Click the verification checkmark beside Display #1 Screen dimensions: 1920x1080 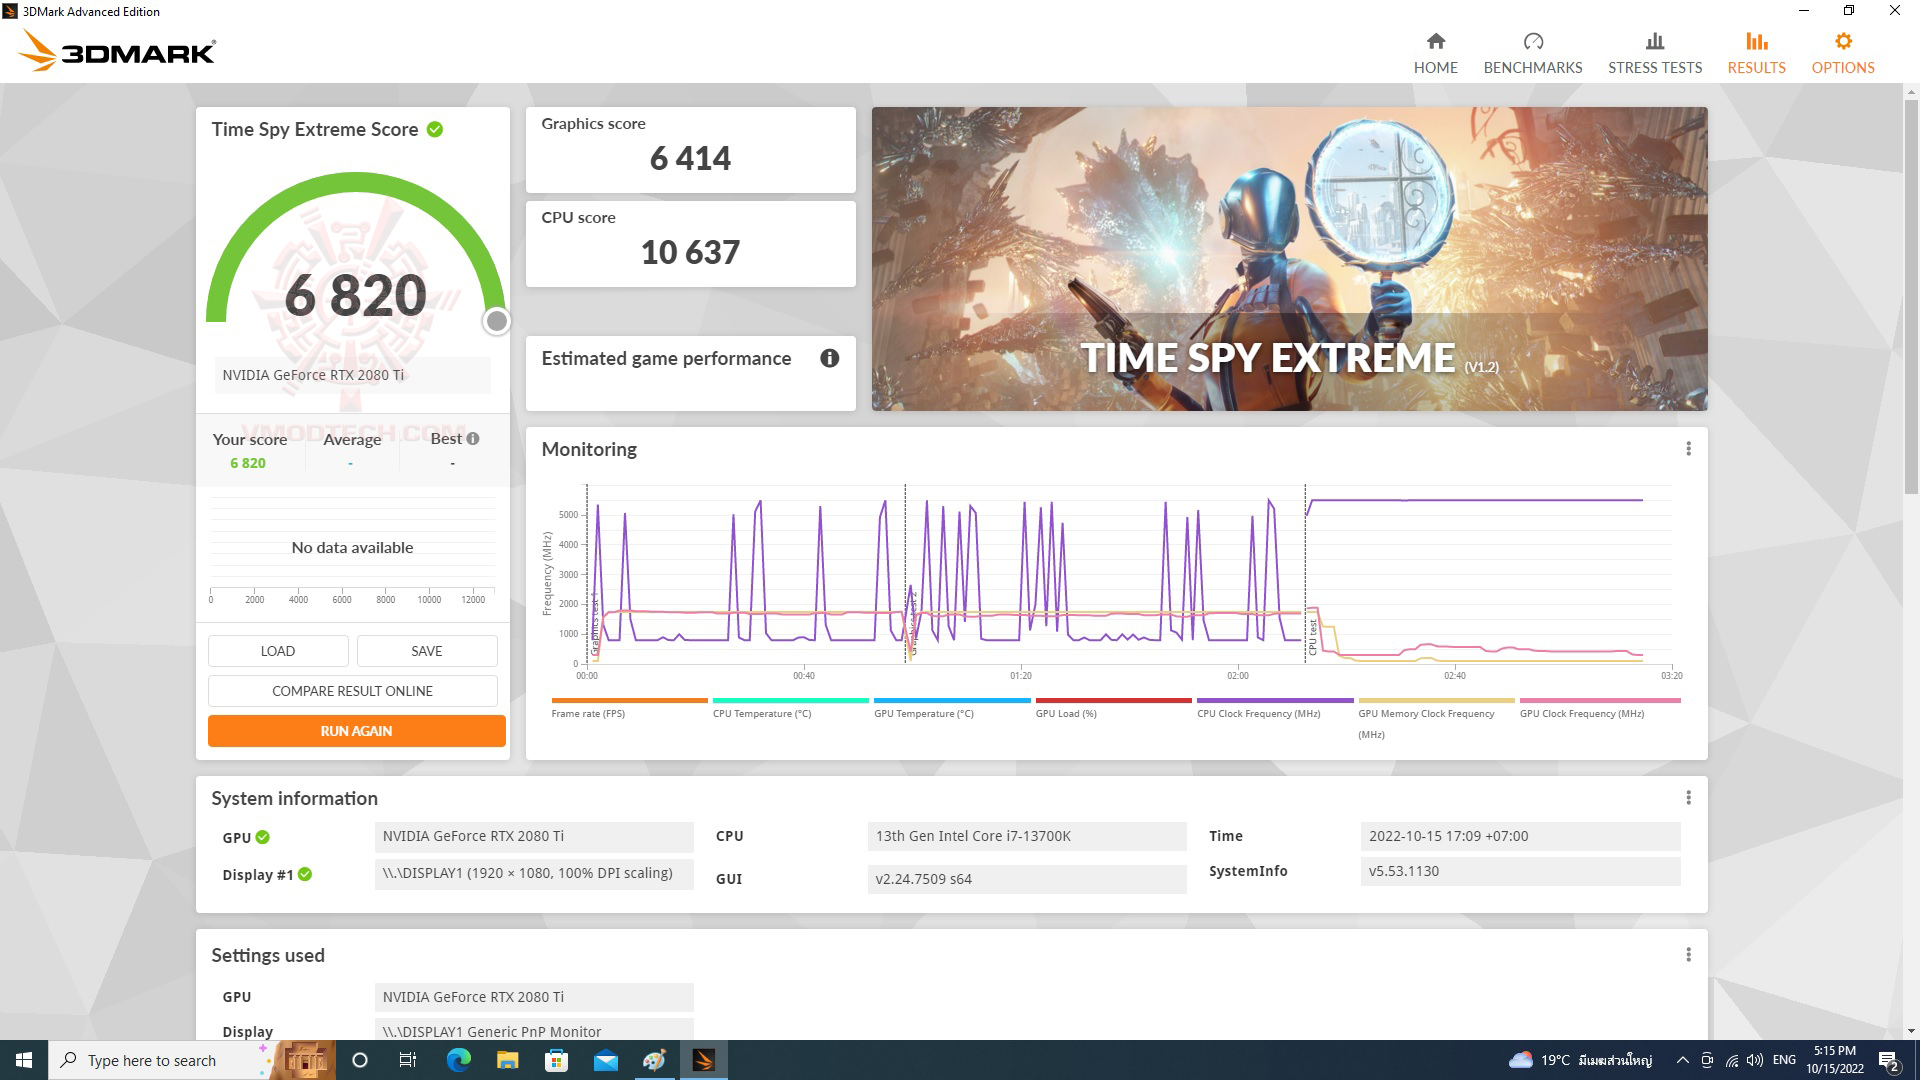coord(305,874)
